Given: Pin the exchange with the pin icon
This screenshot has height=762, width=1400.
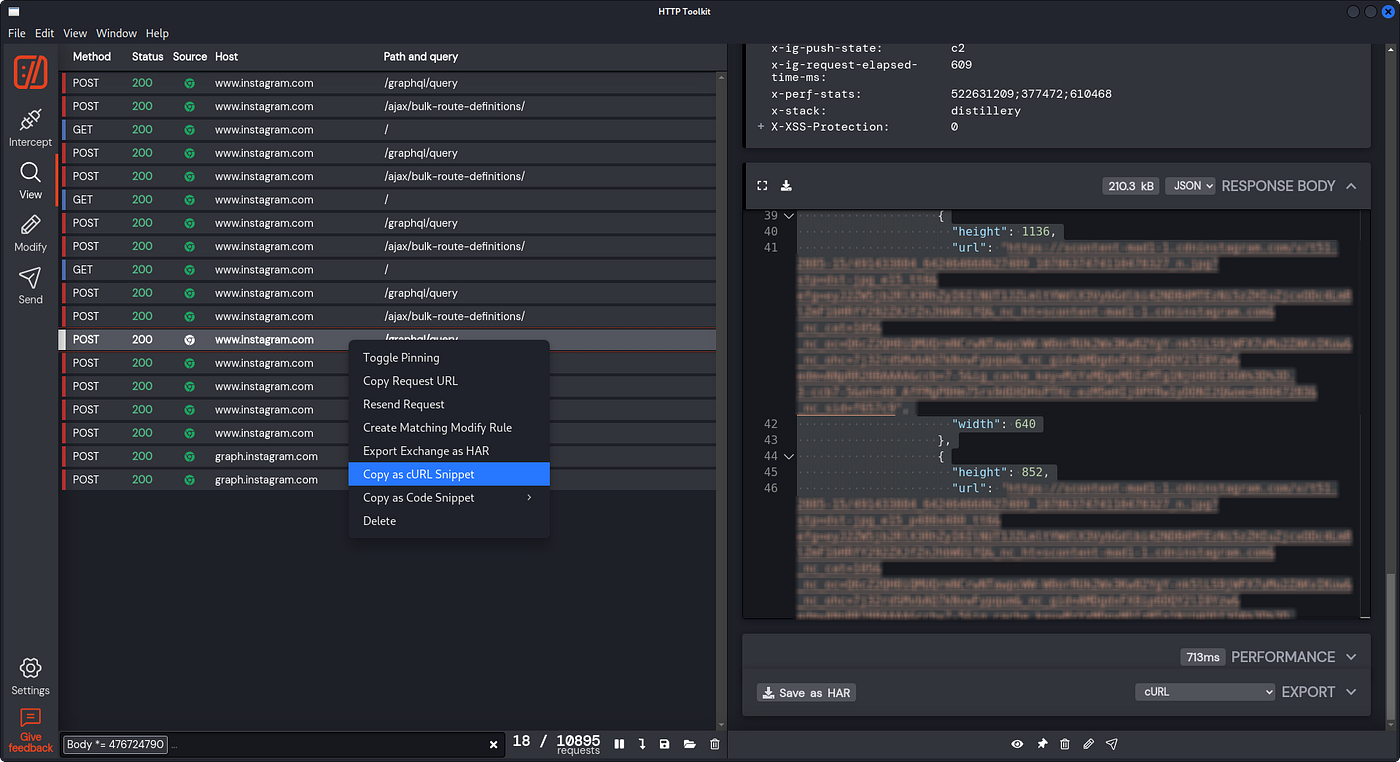Looking at the screenshot, I should tap(1042, 744).
